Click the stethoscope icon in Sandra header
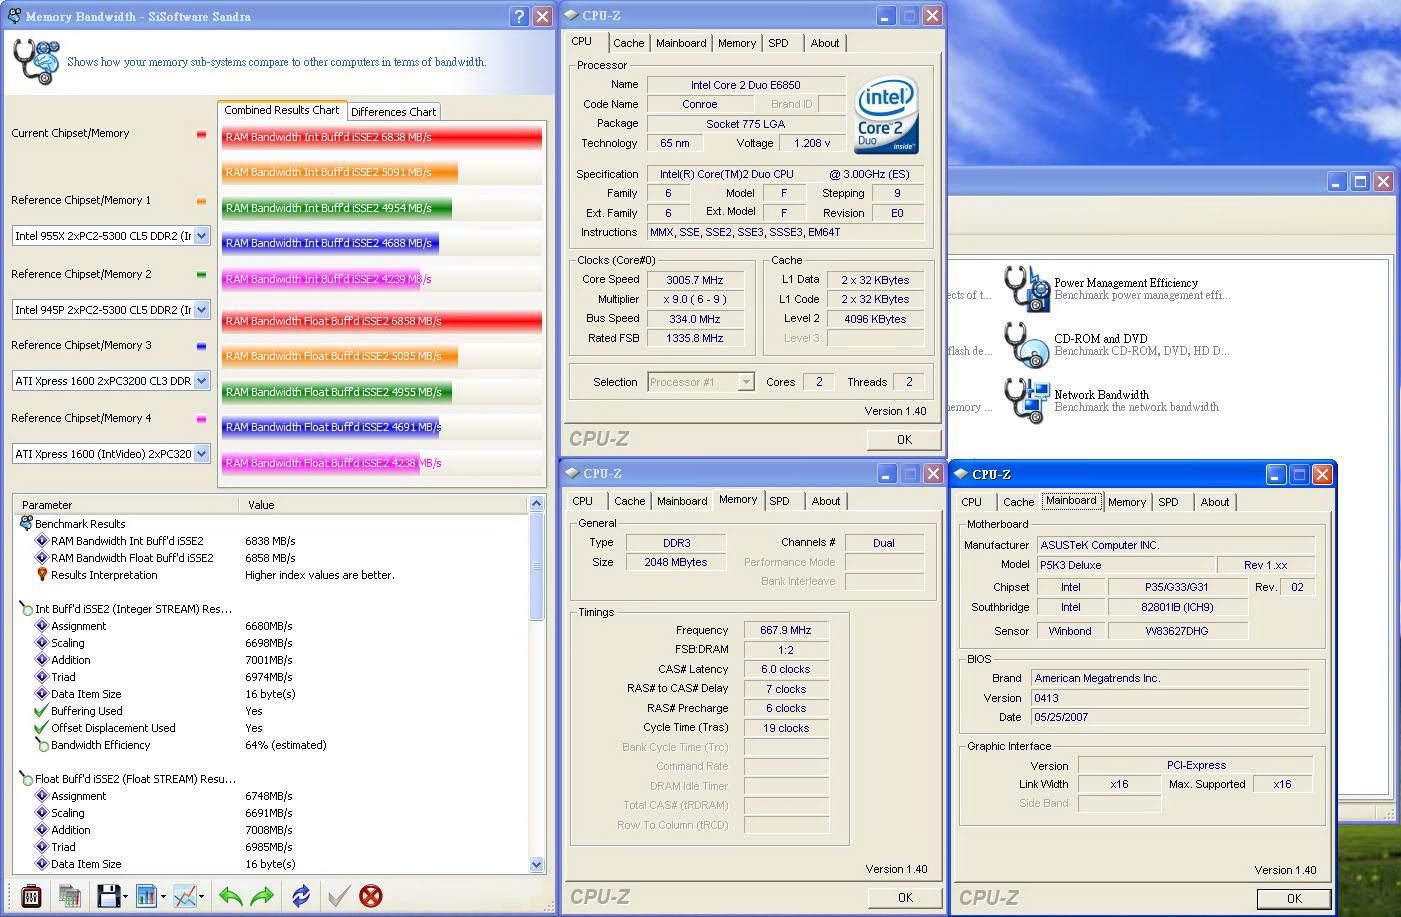Viewport: 1401px width, 917px height. click(36, 62)
